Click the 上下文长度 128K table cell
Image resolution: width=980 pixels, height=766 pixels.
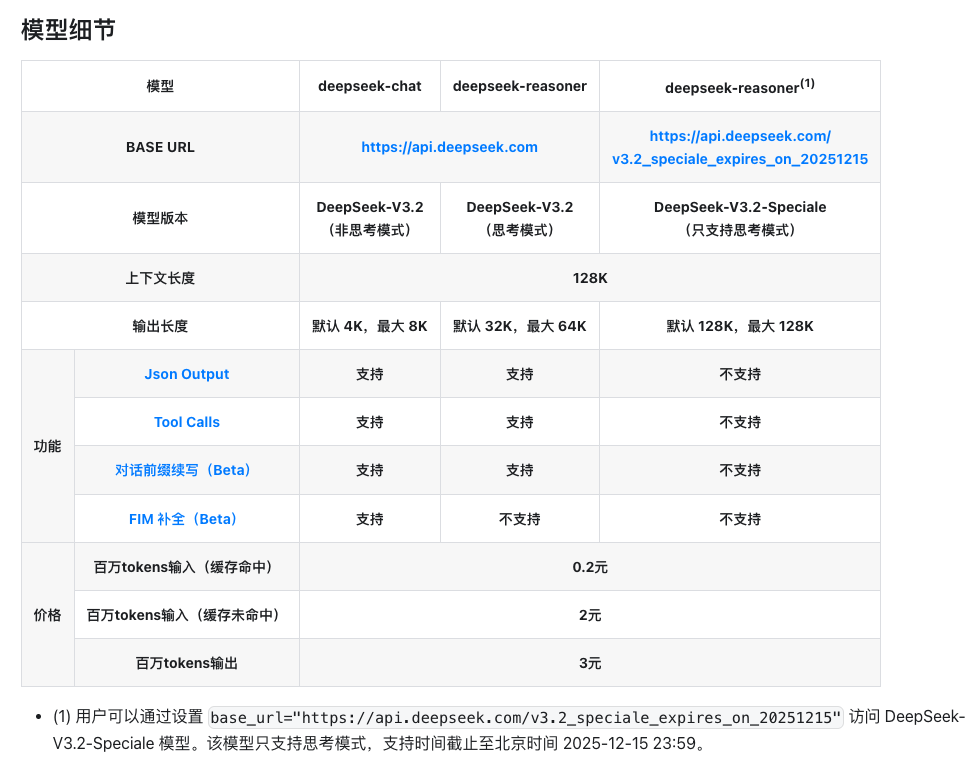pos(589,277)
